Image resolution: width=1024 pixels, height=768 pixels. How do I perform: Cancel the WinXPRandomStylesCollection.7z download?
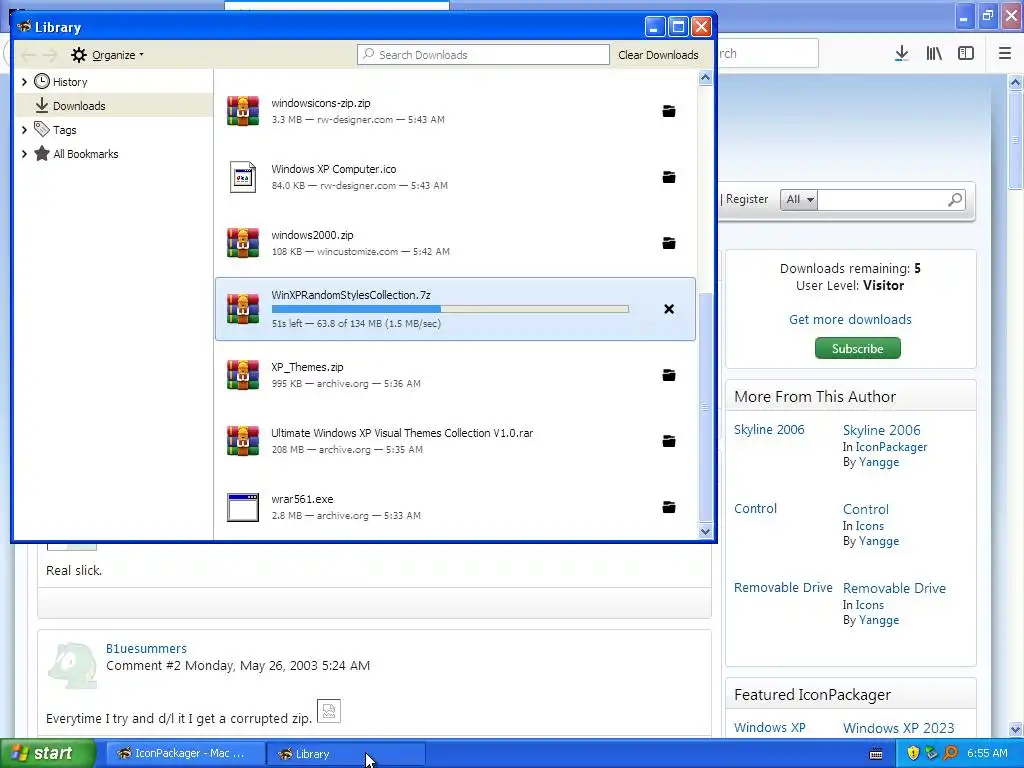coord(669,309)
